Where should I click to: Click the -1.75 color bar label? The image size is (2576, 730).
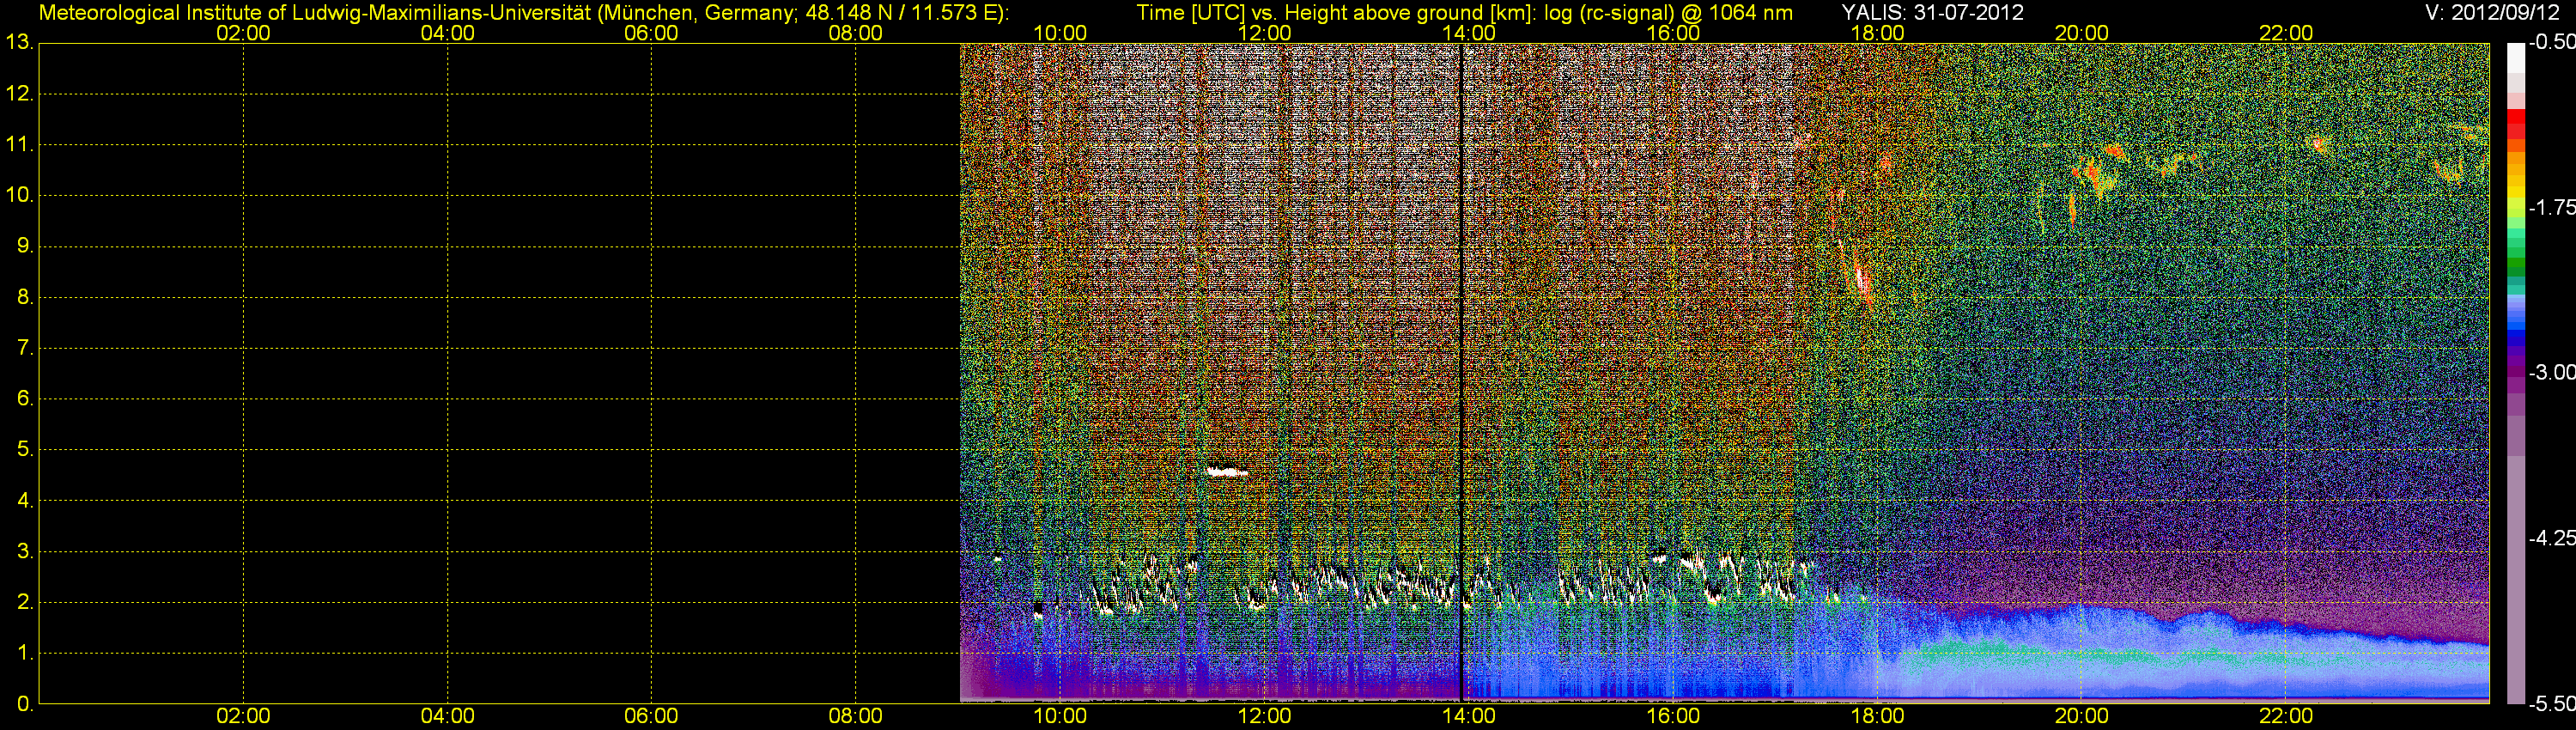point(2552,207)
